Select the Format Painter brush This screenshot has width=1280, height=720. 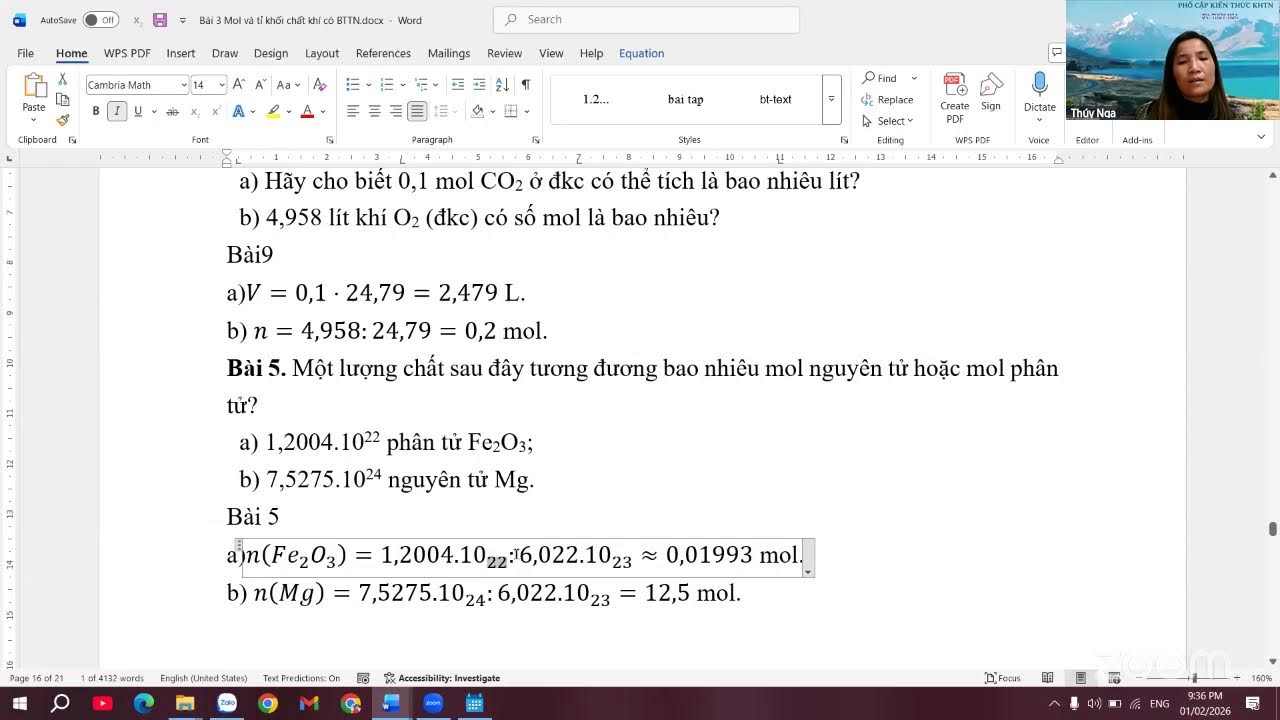pos(62,120)
